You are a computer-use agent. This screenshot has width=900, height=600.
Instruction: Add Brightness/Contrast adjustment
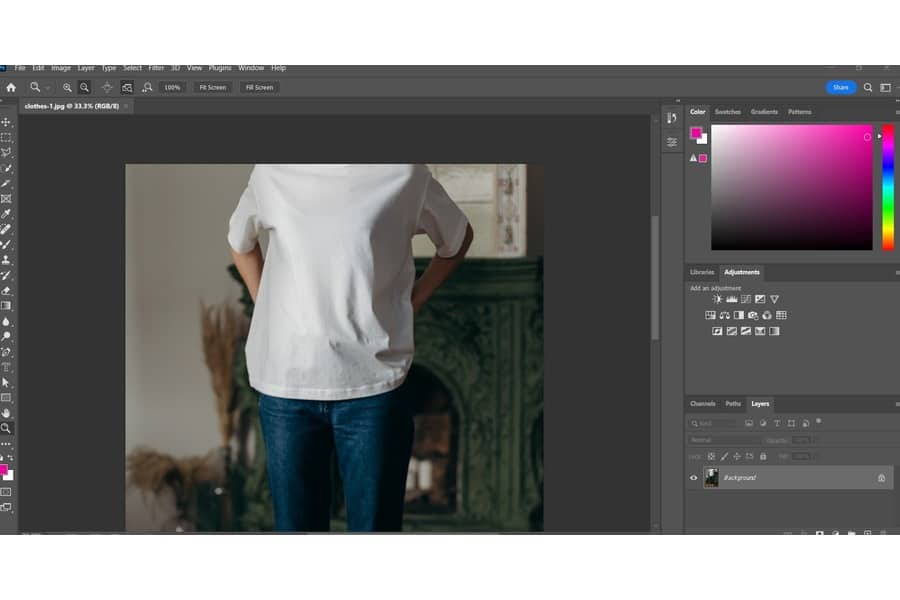point(717,299)
